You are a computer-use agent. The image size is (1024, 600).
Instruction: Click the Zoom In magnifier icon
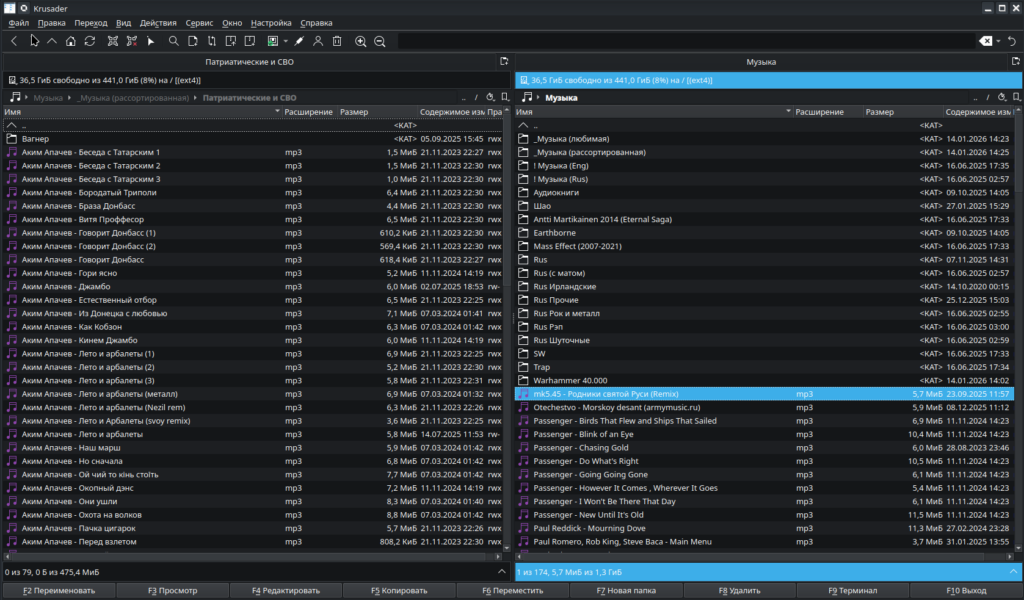[x=361, y=41]
